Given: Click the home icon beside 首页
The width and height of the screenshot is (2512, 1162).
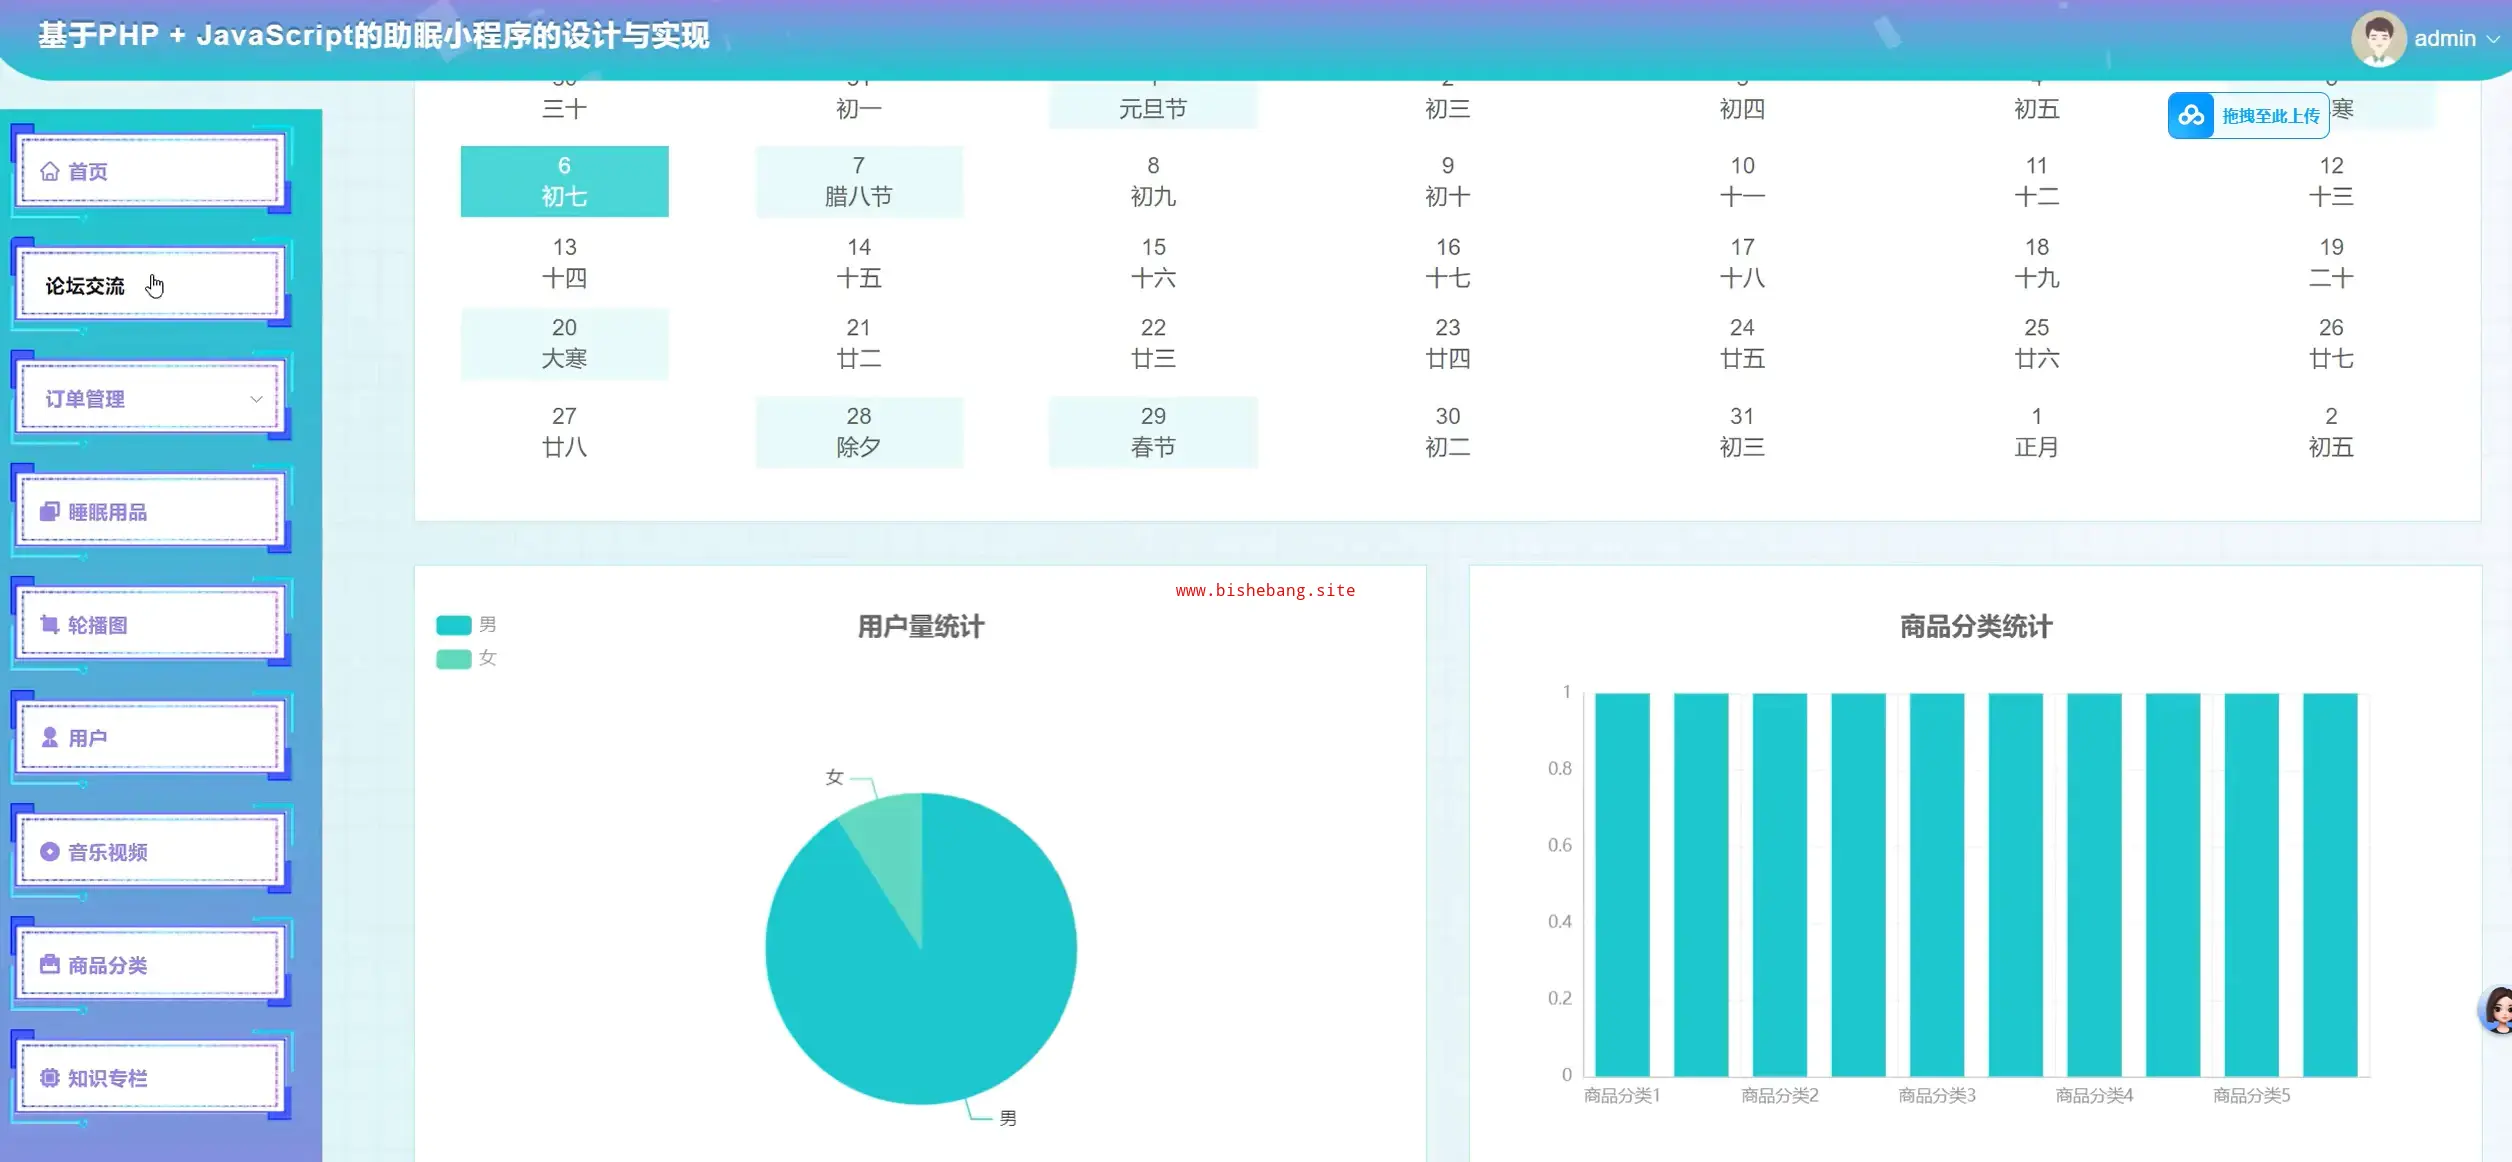Looking at the screenshot, I should click(49, 171).
